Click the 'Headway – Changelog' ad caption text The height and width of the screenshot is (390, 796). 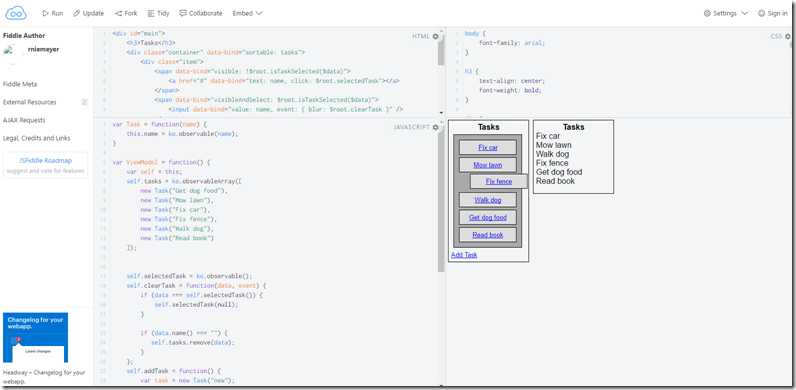click(x=44, y=376)
